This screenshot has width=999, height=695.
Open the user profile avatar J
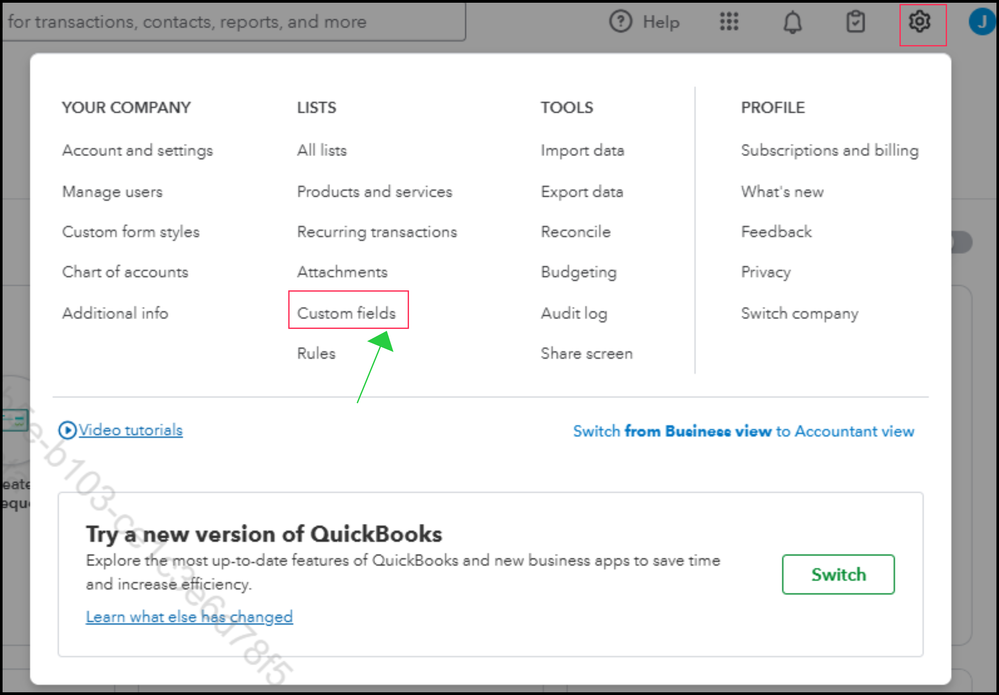pos(982,22)
